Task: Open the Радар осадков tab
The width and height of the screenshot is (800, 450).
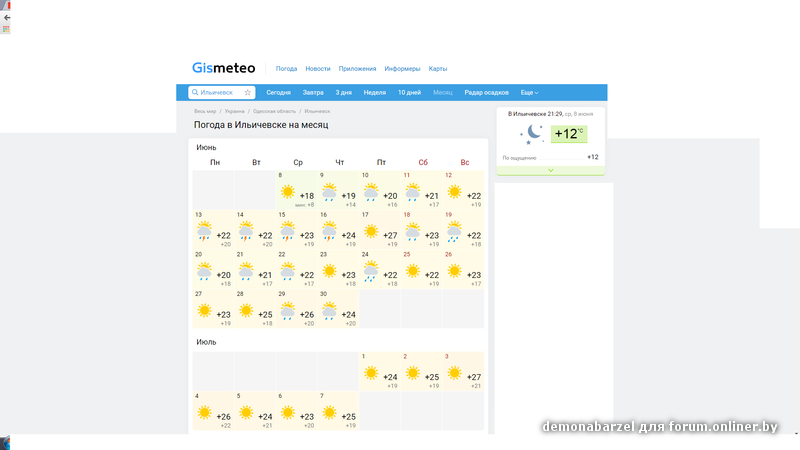Action: 486,92
